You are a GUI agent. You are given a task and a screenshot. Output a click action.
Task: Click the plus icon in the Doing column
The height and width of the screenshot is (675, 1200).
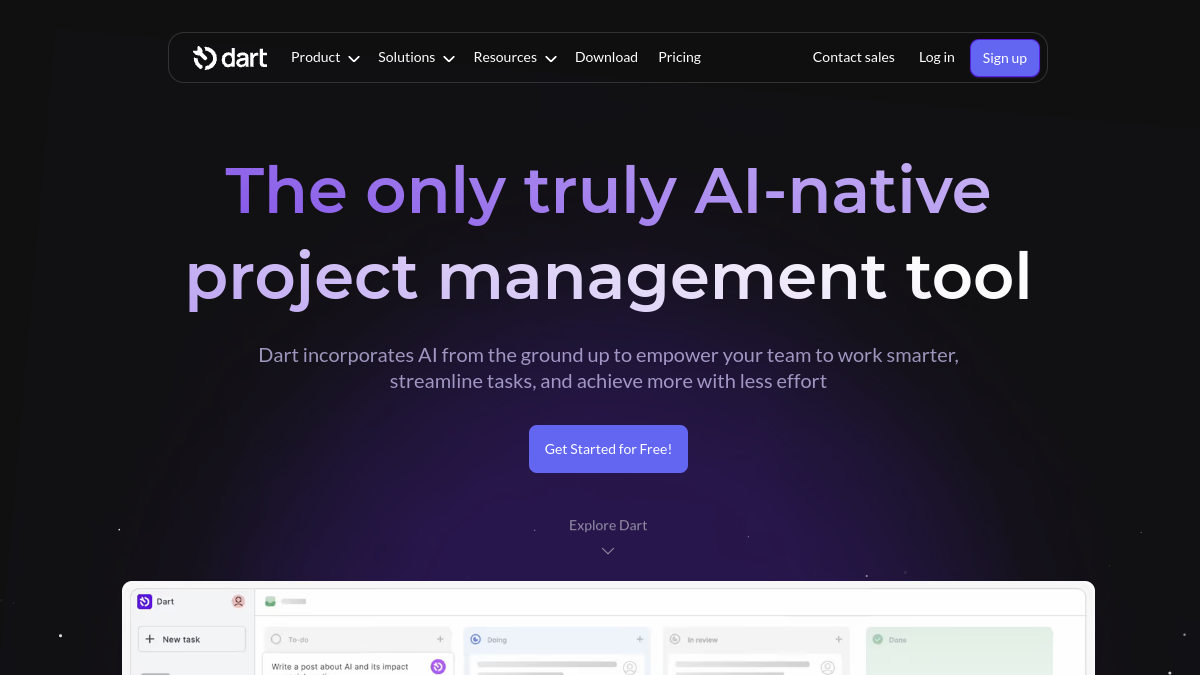pos(640,639)
